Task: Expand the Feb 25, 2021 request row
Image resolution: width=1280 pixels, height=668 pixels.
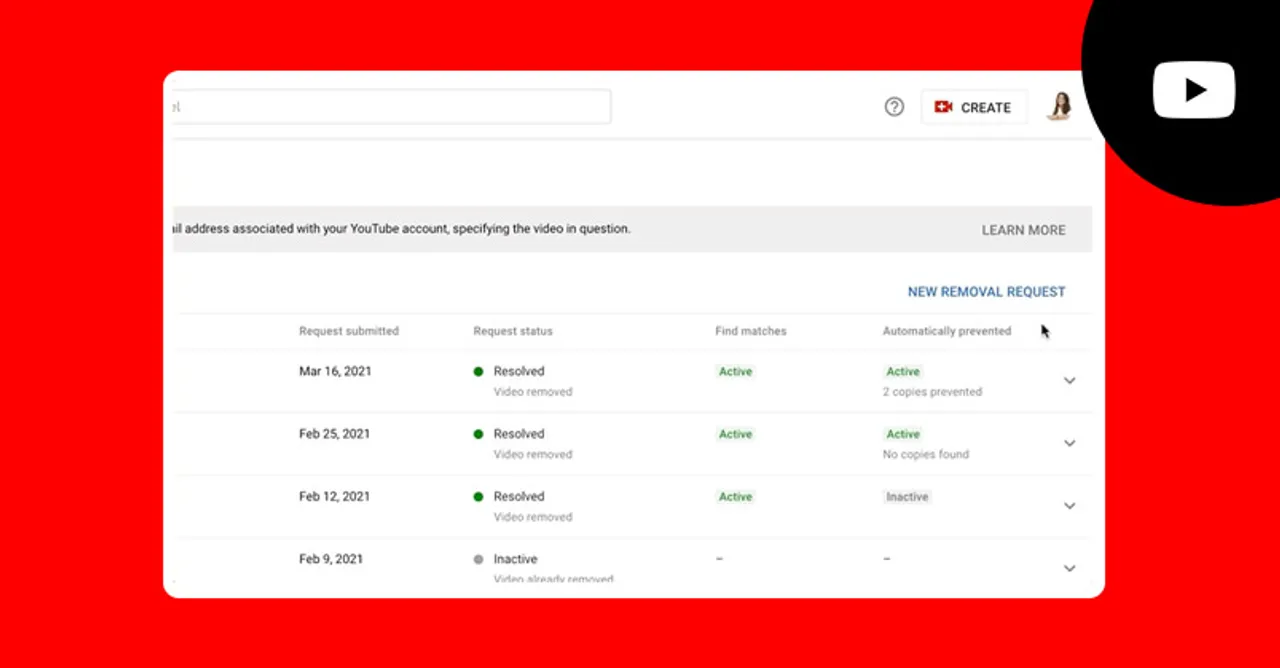Action: pyautogui.click(x=1069, y=443)
